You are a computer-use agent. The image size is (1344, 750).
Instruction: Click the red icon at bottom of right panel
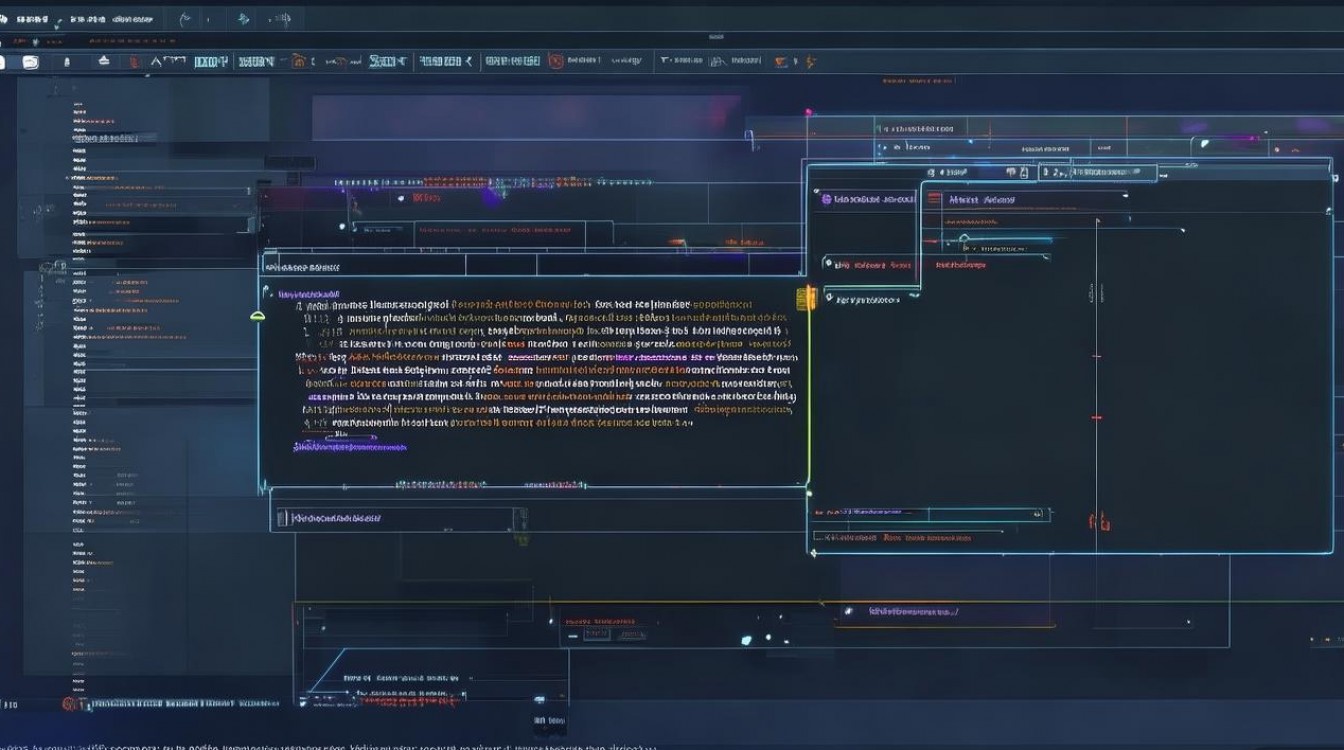(x=1100, y=521)
